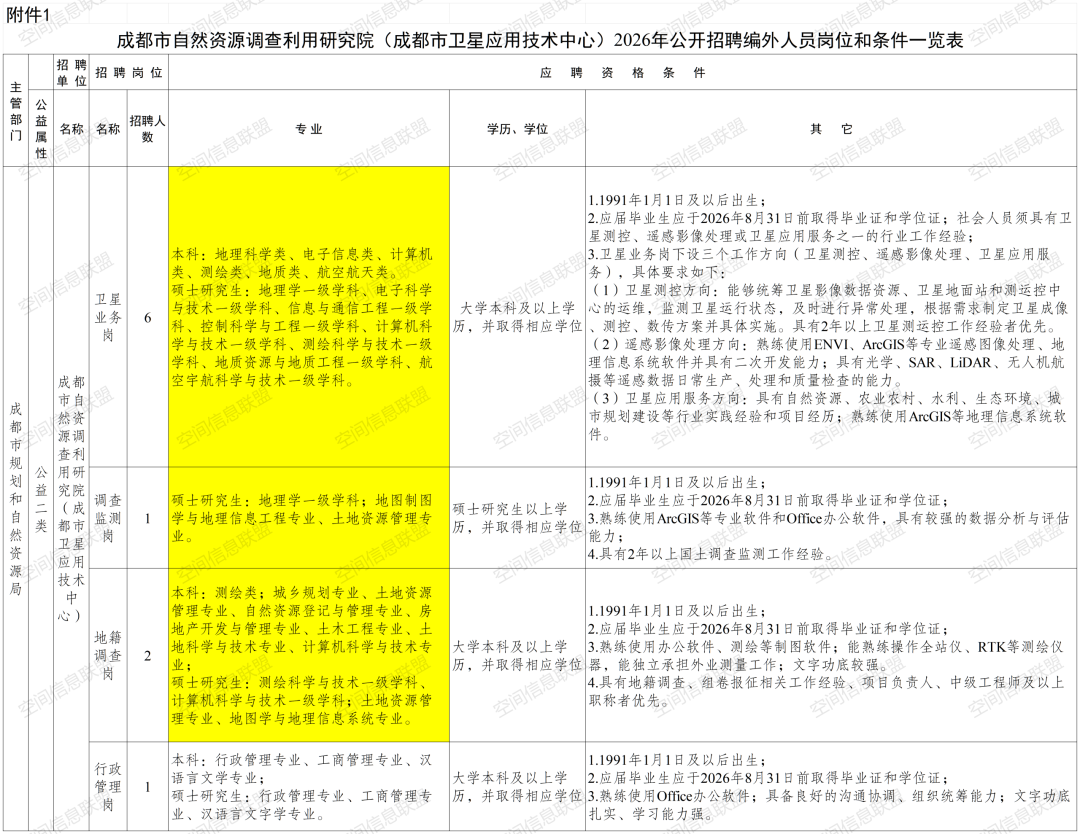Click the '应聘资格条件' header cell
The height and width of the screenshot is (834, 1080).
coord(622,72)
